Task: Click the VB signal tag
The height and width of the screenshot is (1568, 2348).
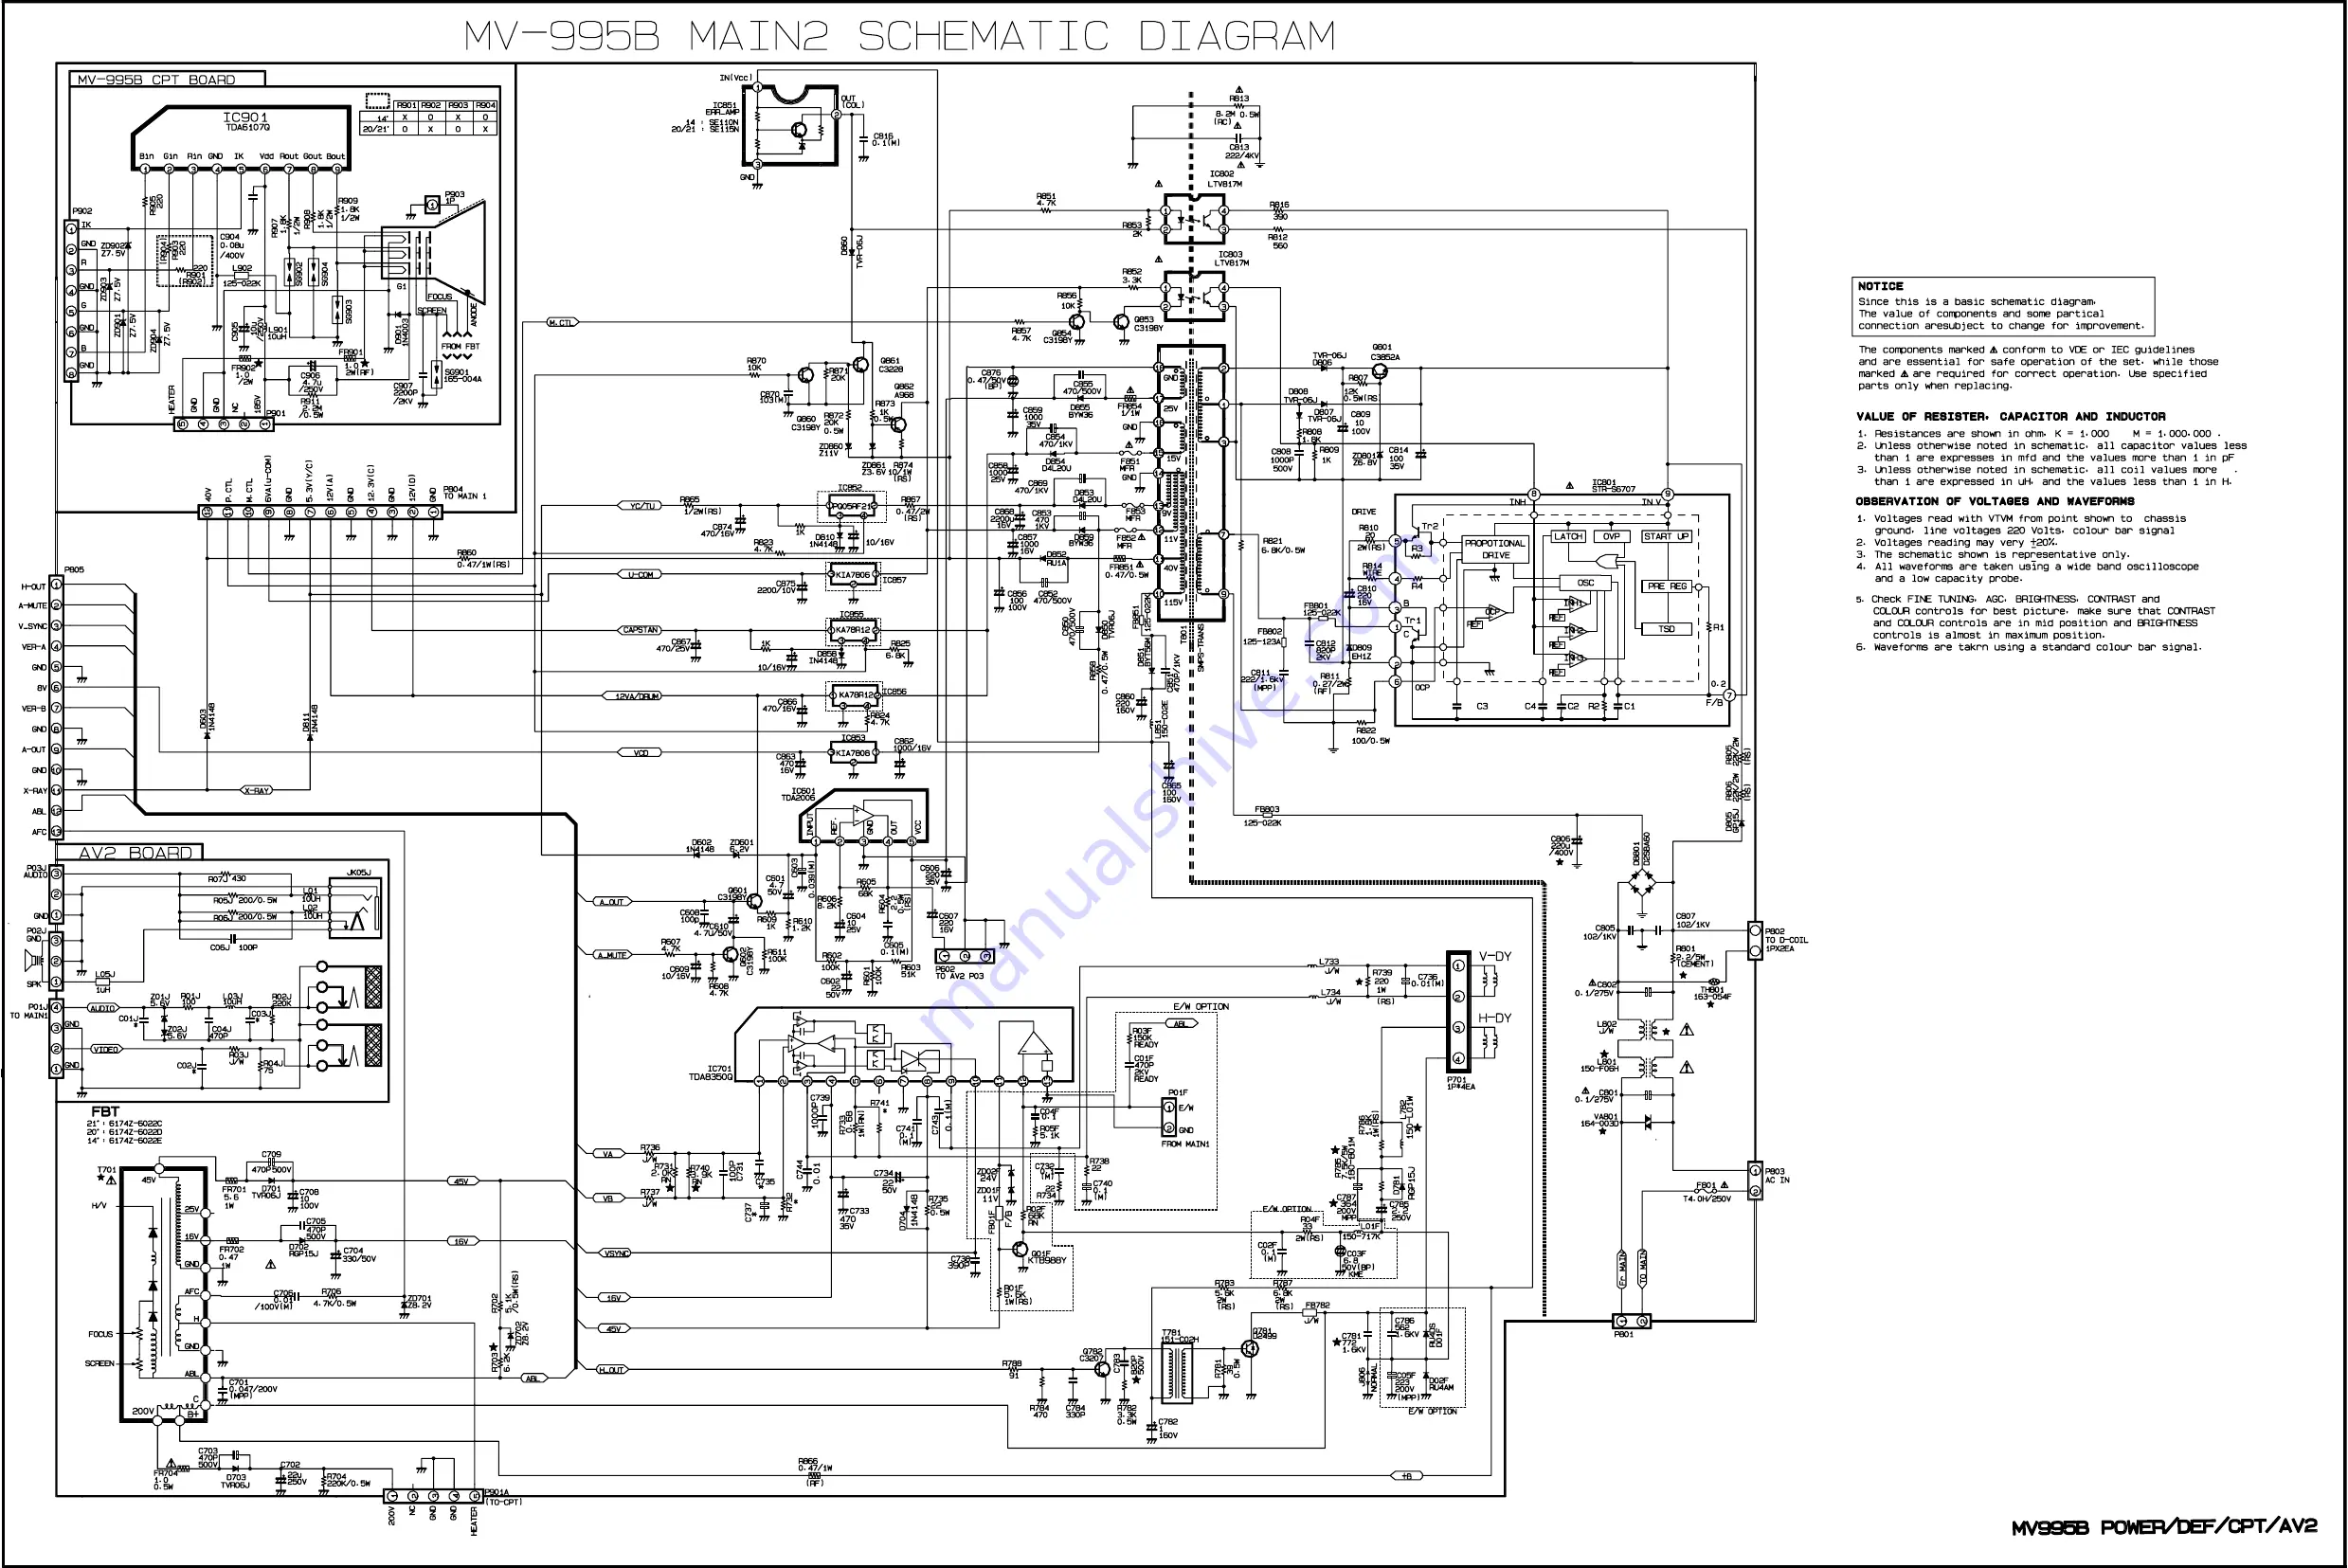Action: (608, 1198)
